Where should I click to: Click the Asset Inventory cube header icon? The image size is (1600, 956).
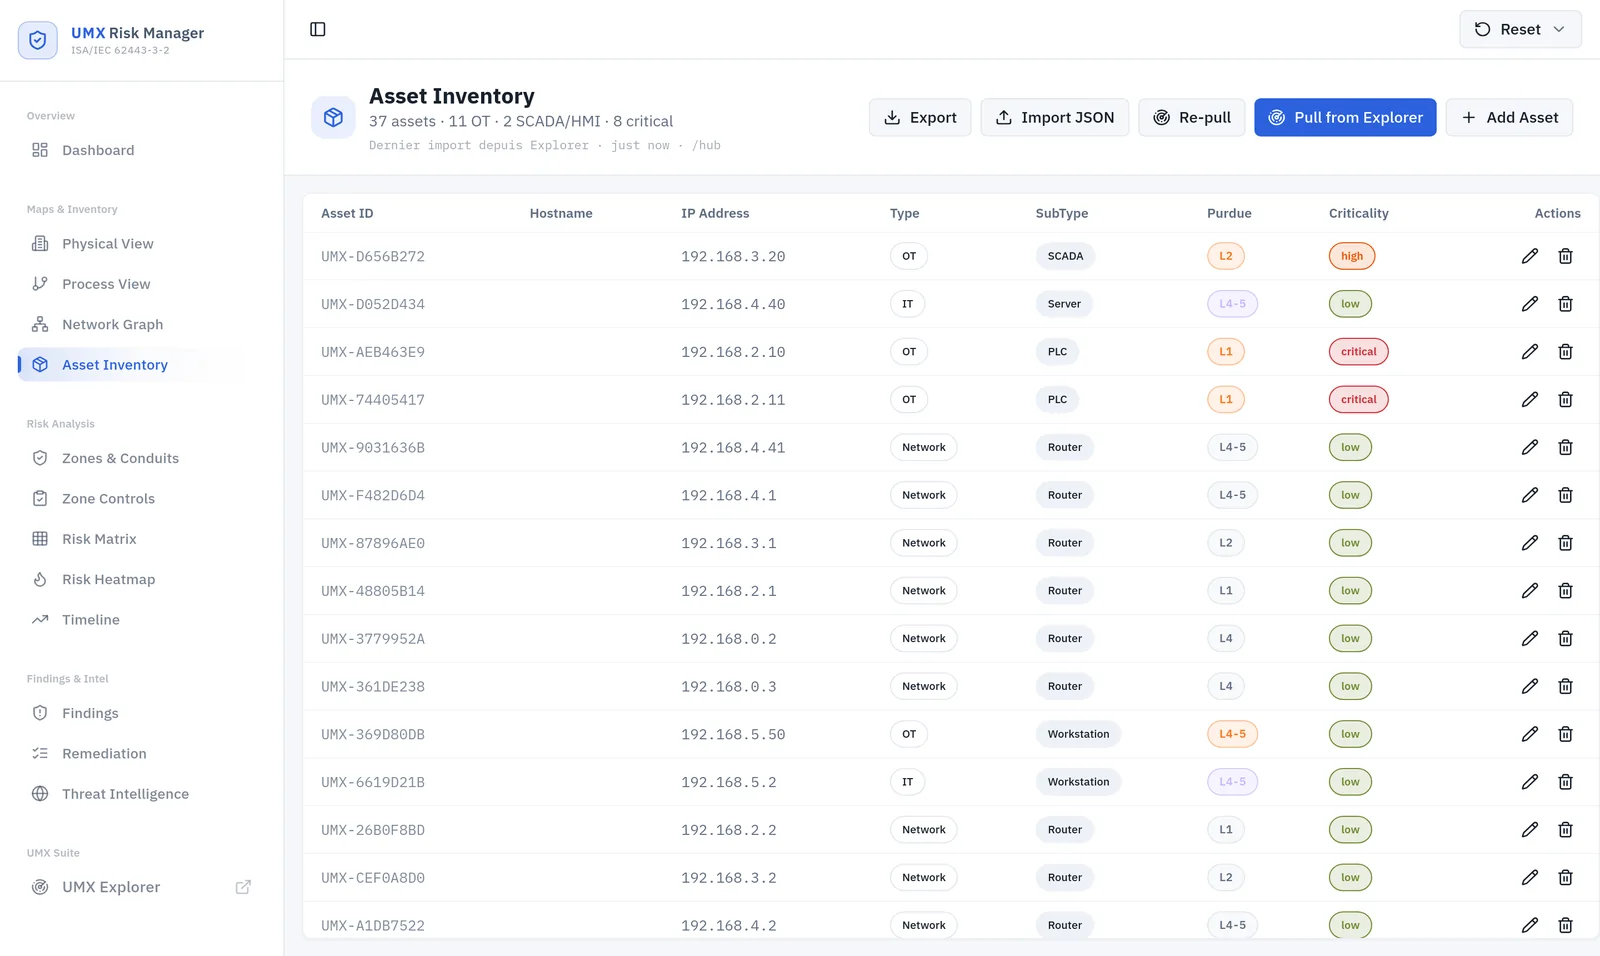(x=333, y=118)
